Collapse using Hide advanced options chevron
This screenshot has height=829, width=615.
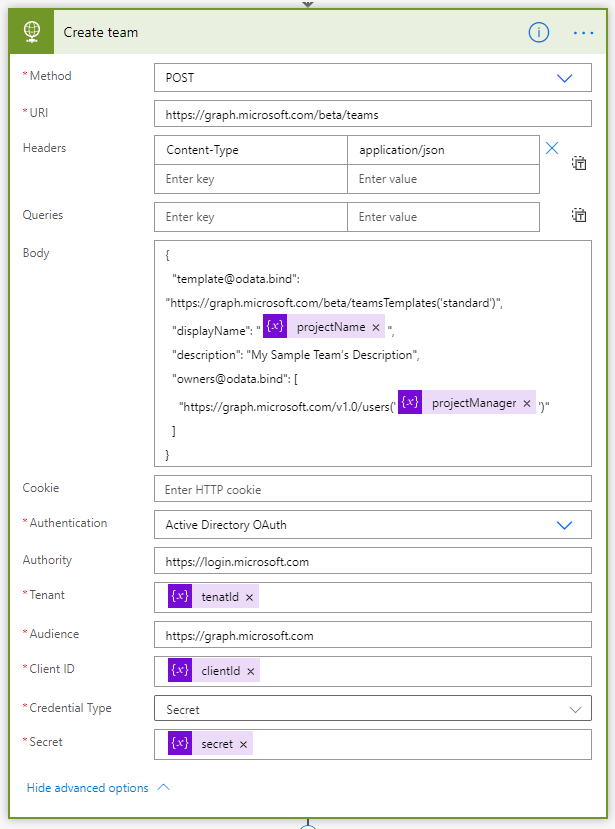(x=164, y=787)
